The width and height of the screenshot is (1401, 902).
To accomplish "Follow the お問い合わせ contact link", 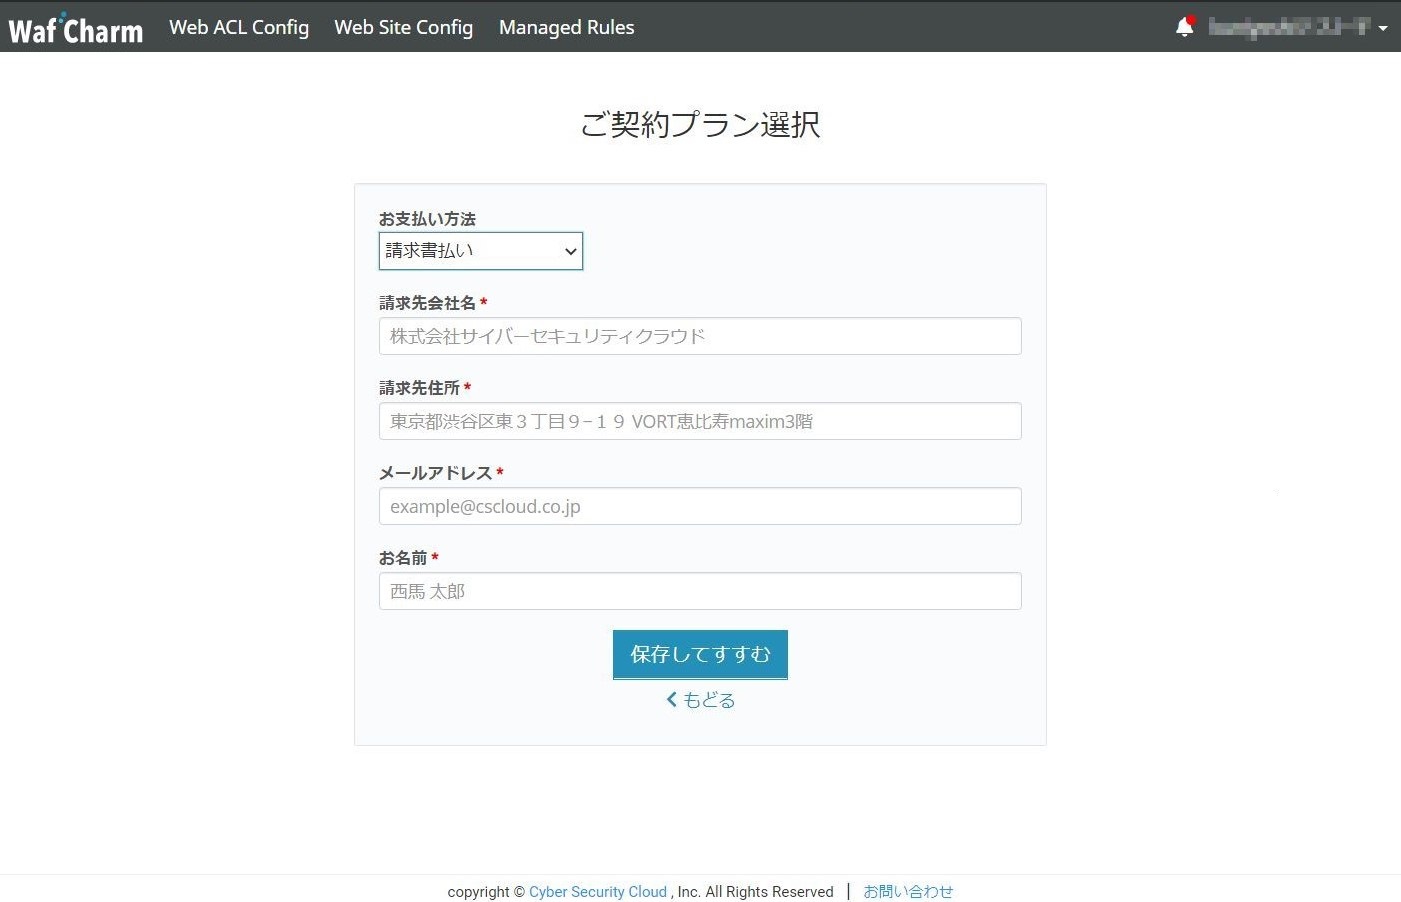I will pyautogui.click(x=908, y=892).
